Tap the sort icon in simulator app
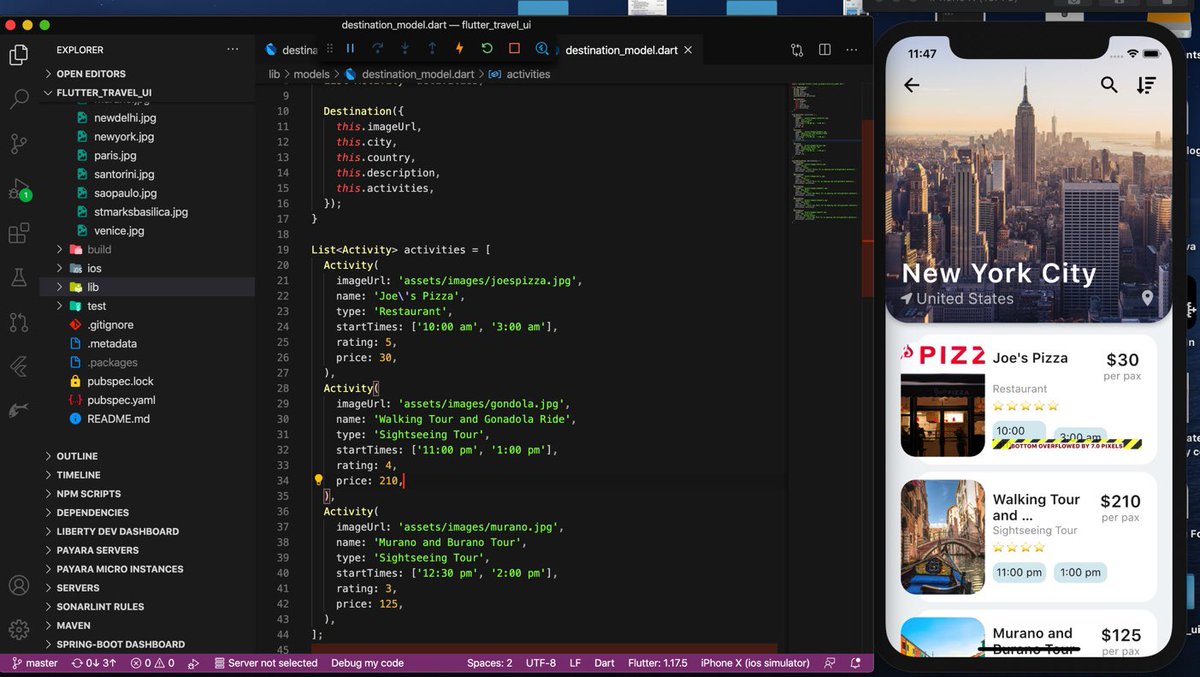1200x677 pixels. tap(1146, 85)
